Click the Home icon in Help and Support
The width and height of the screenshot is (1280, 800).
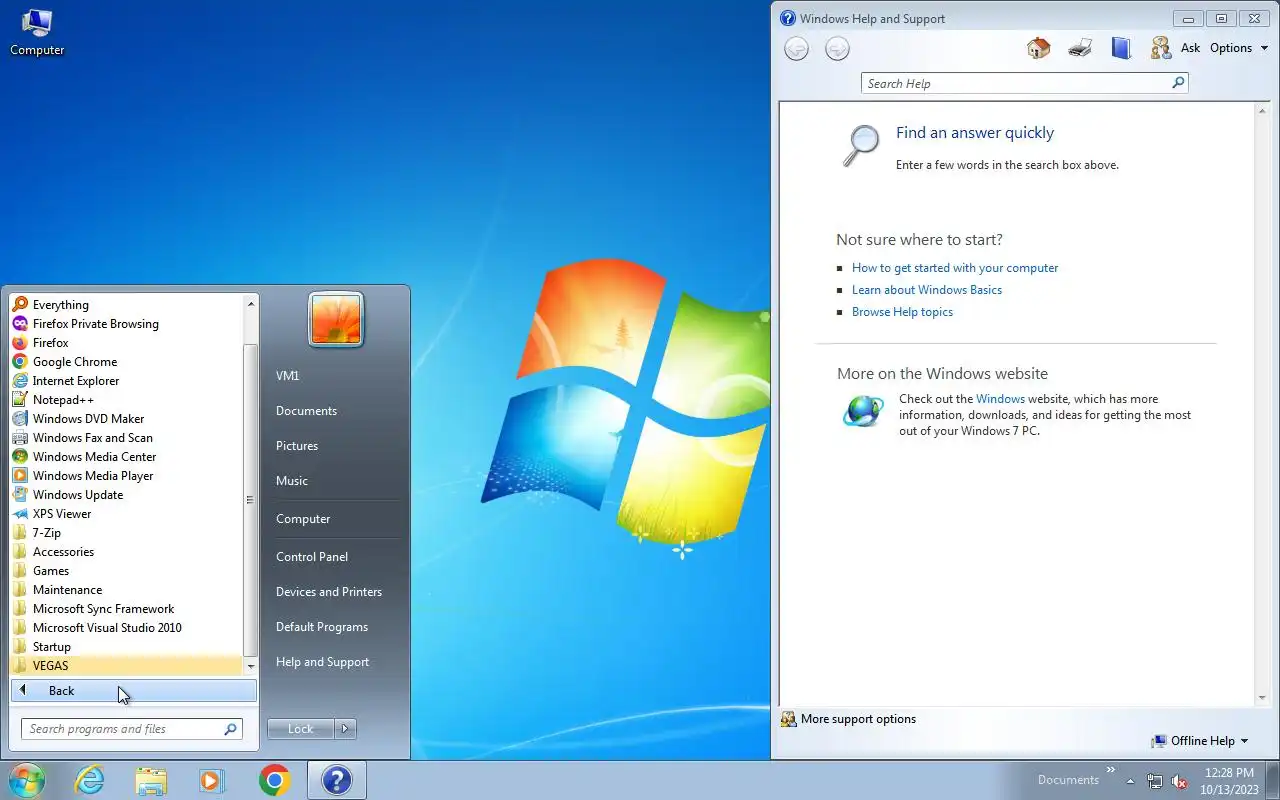[1039, 48]
